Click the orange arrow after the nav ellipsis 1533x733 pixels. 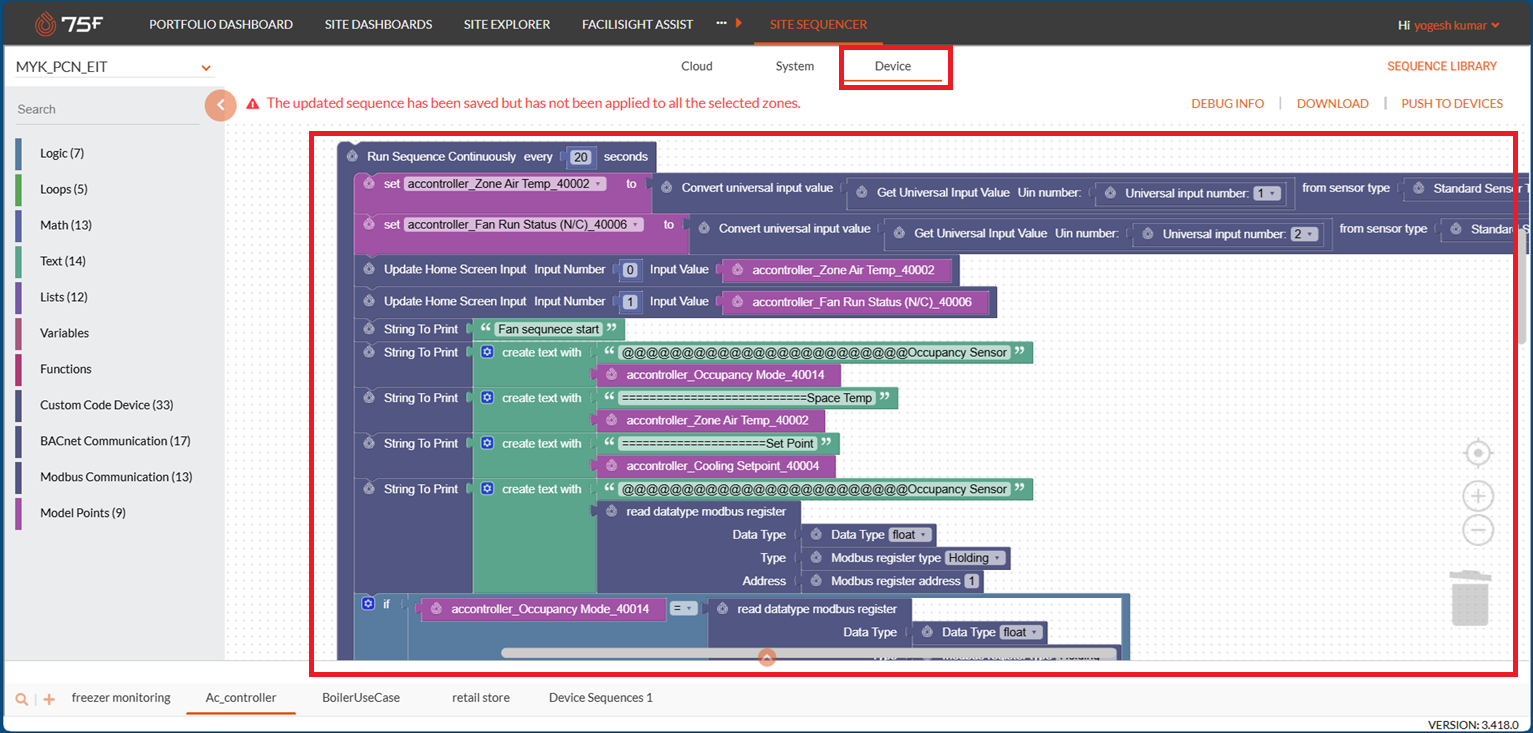tap(738, 23)
